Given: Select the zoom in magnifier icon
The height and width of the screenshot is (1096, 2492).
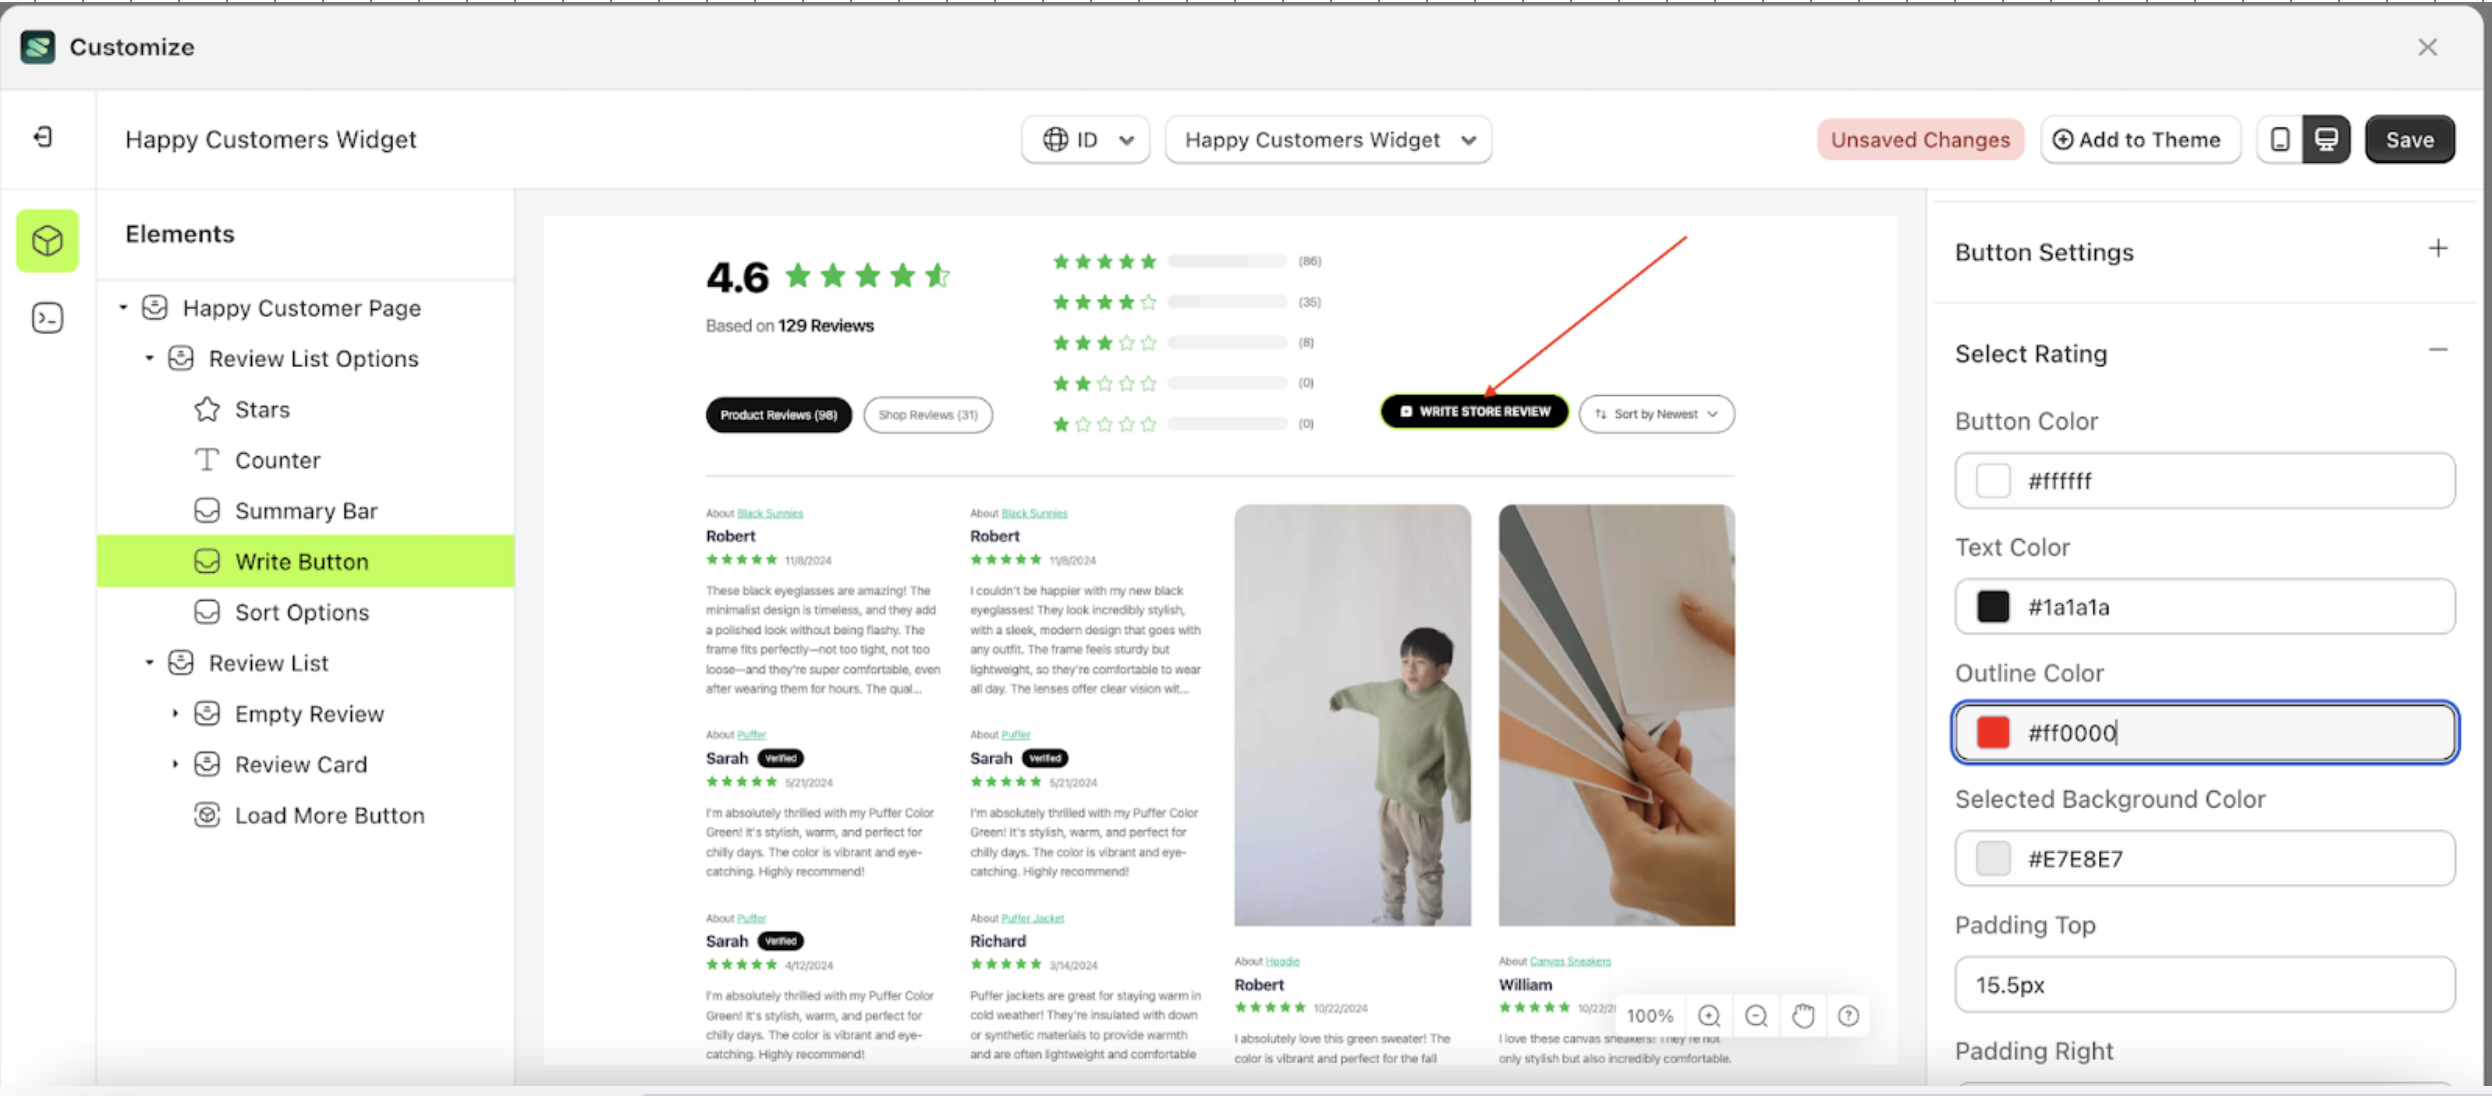Looking at the screenshot, I should click(1709, 1015).
